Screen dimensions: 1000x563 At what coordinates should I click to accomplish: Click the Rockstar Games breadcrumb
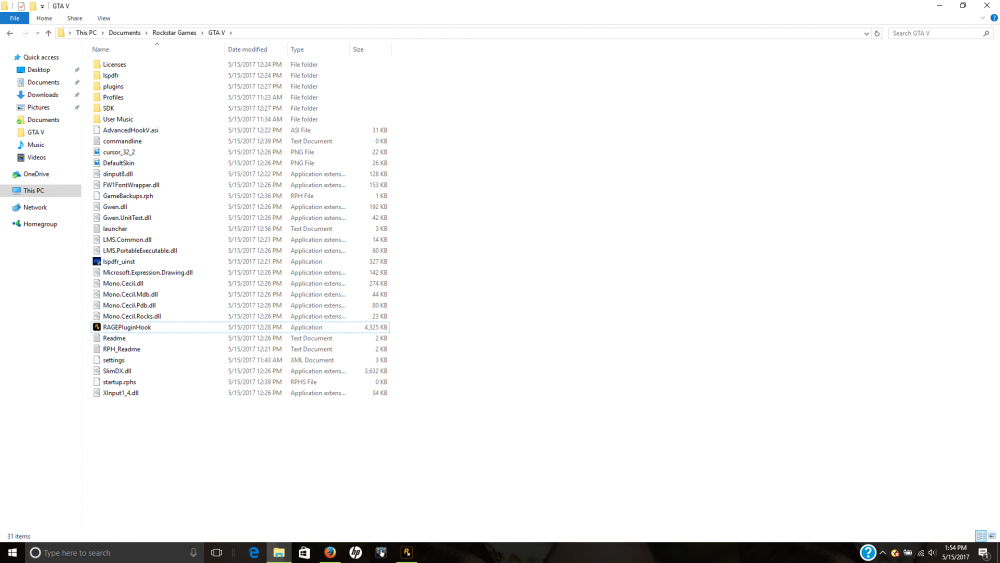(174, 33)
